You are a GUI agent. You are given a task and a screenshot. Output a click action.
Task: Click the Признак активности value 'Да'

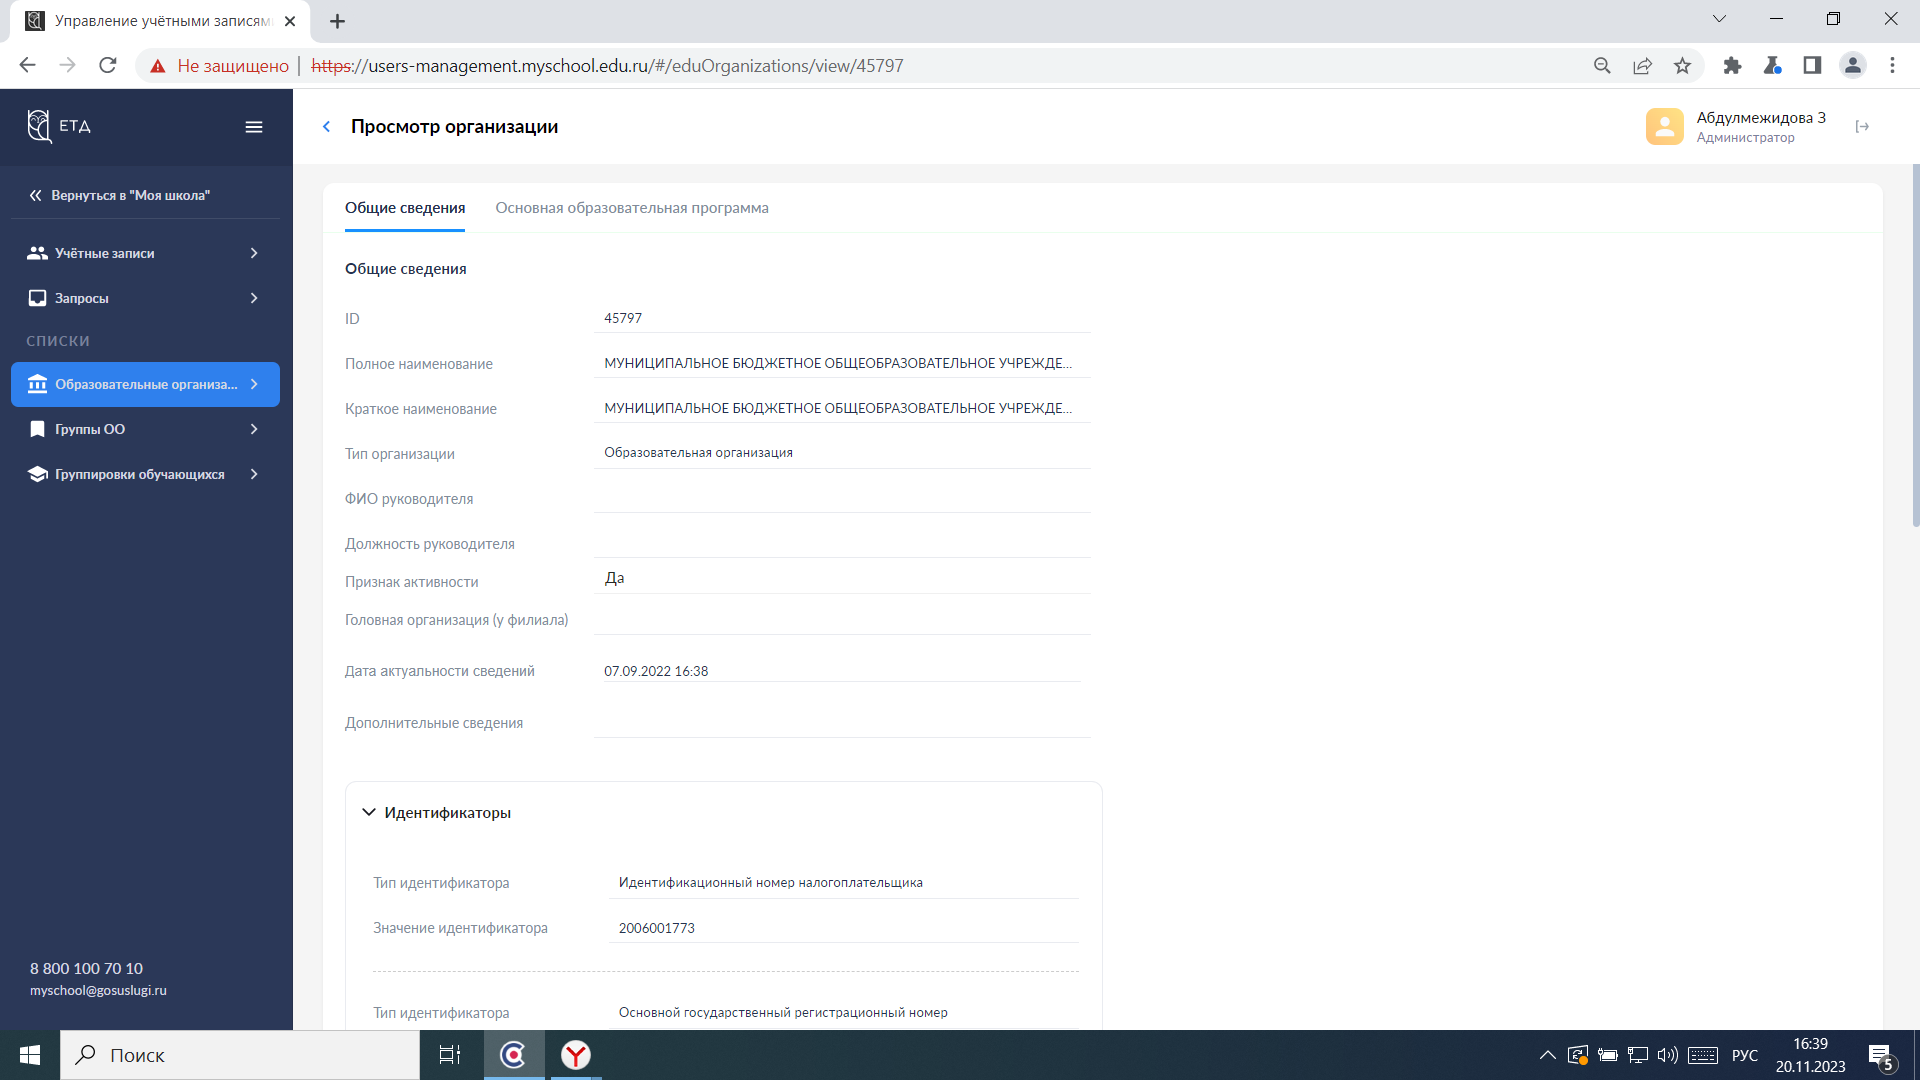coord(614,578)
